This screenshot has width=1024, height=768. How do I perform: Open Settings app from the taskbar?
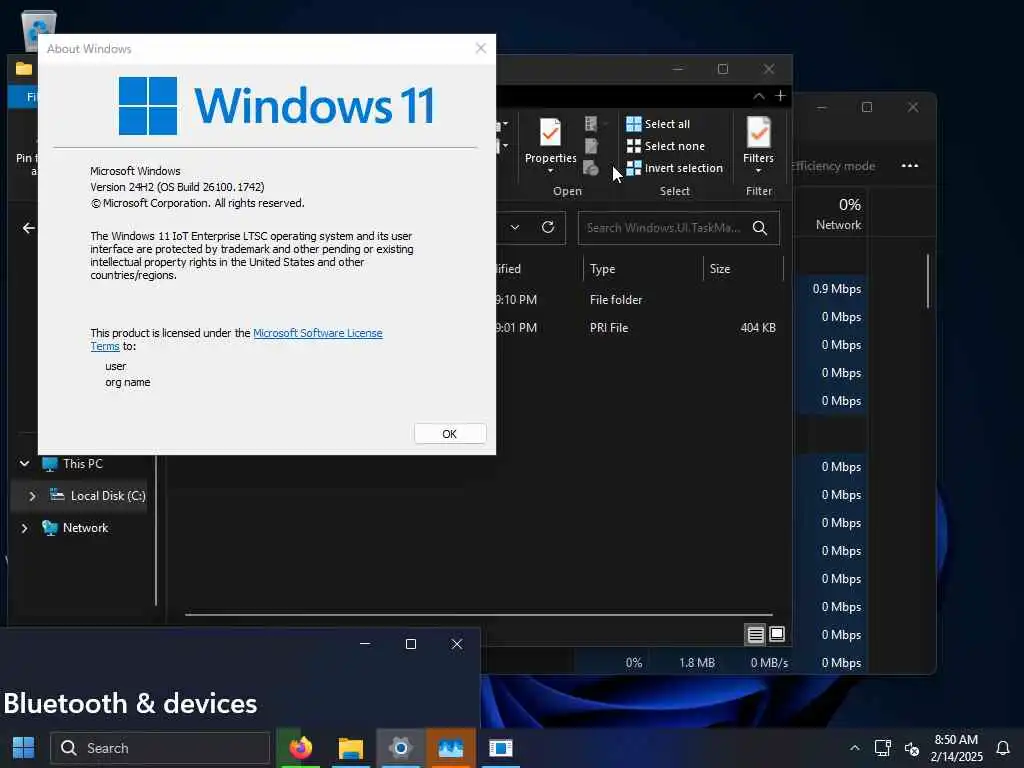click(400, 748)
